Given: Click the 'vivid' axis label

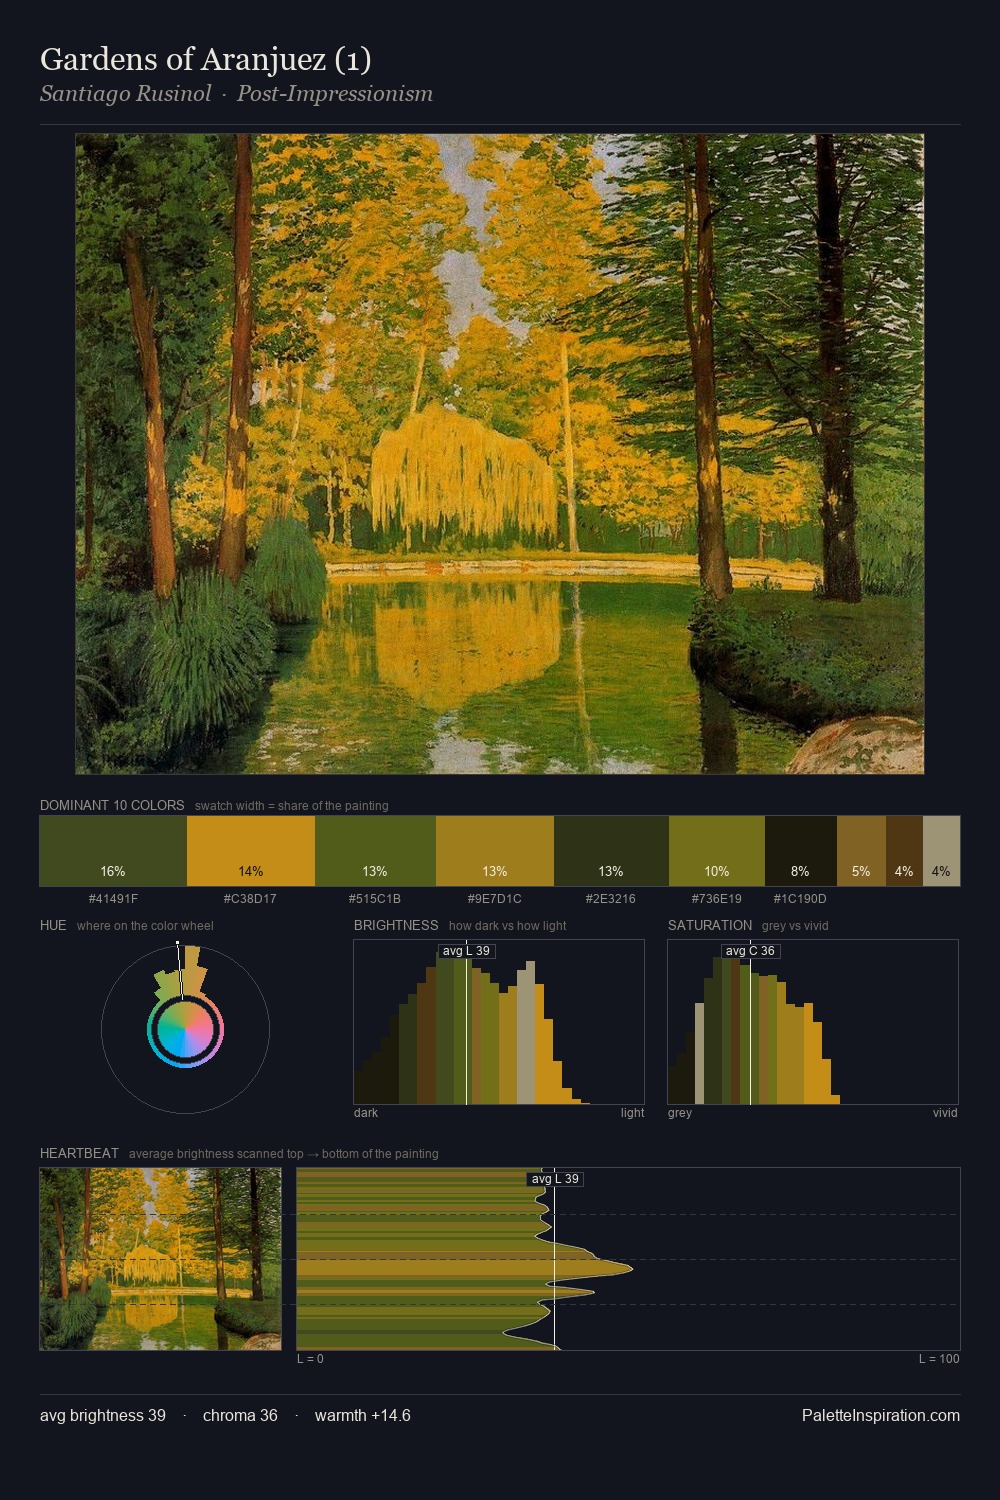Looking at the screenshot, I should (945, 1113).
